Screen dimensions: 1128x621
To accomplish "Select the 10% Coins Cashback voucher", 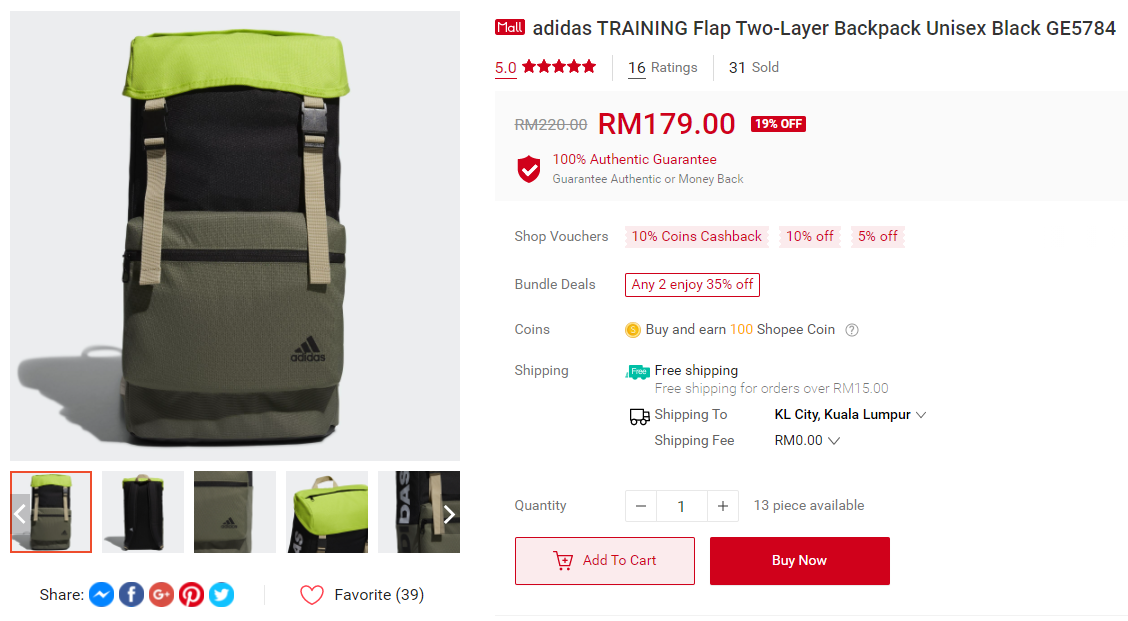I will point(696,236).
